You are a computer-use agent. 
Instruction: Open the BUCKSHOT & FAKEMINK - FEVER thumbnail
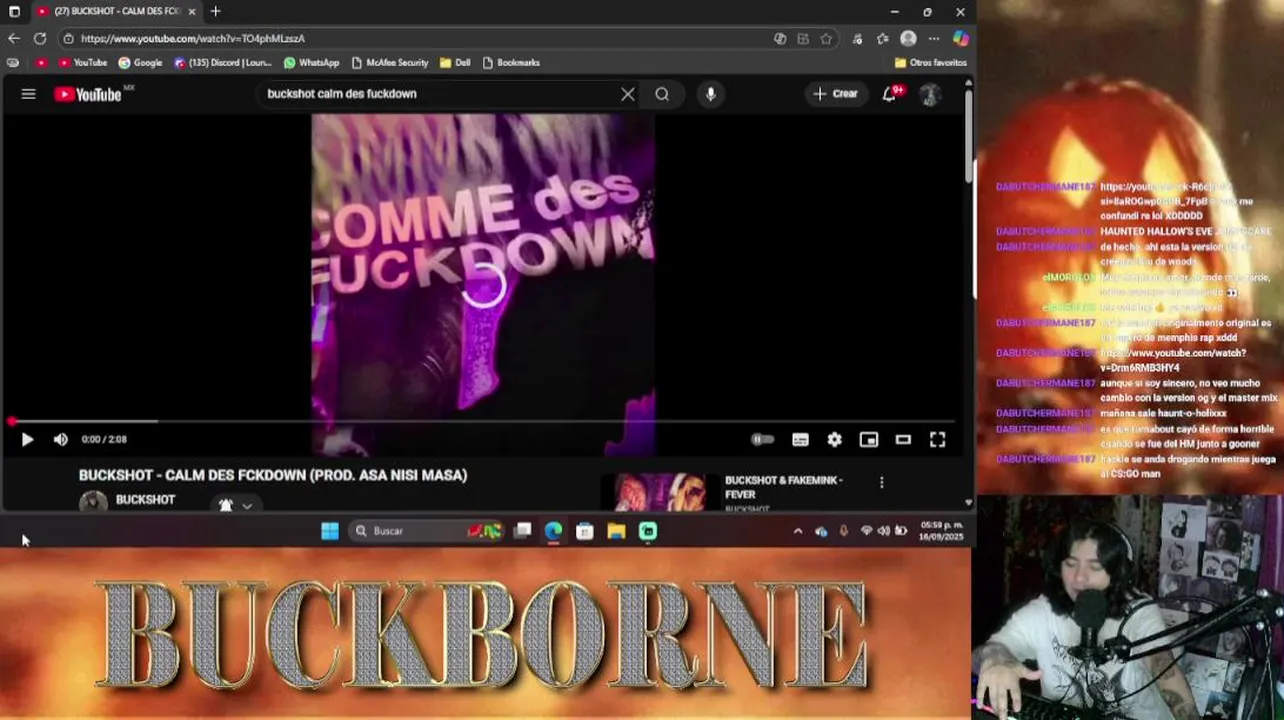(x=659, y=492)
